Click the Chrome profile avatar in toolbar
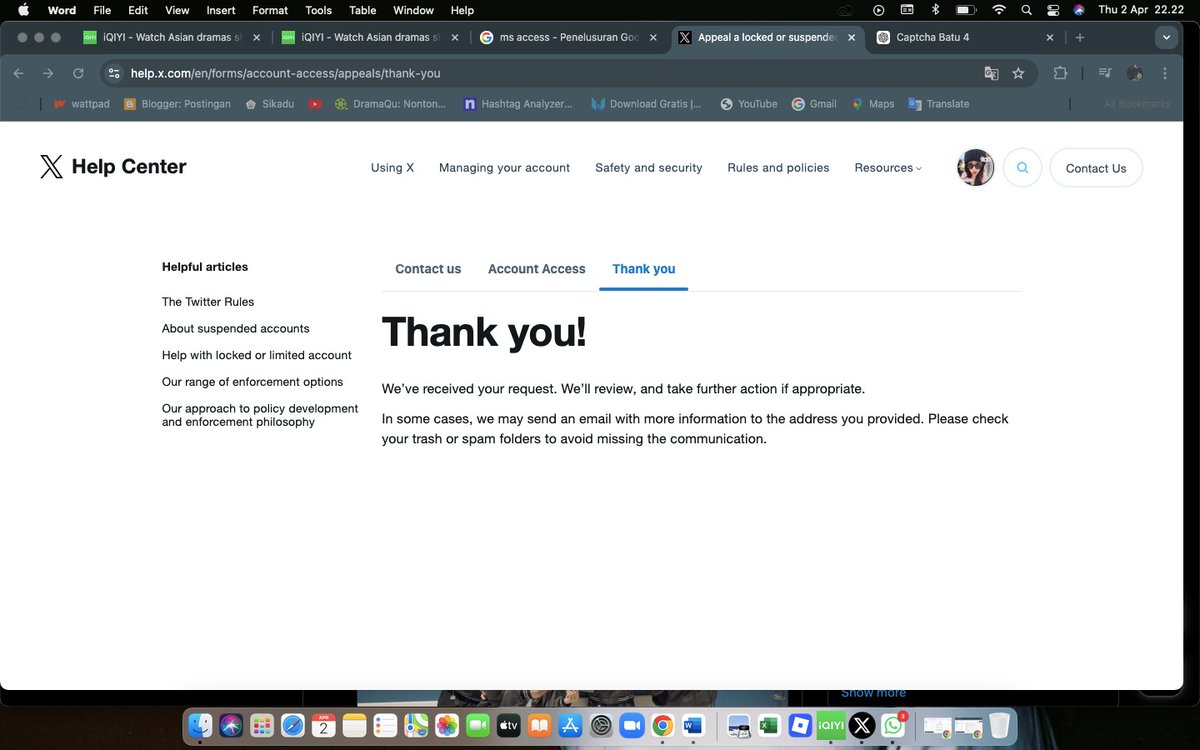 tap(1134, 73)
